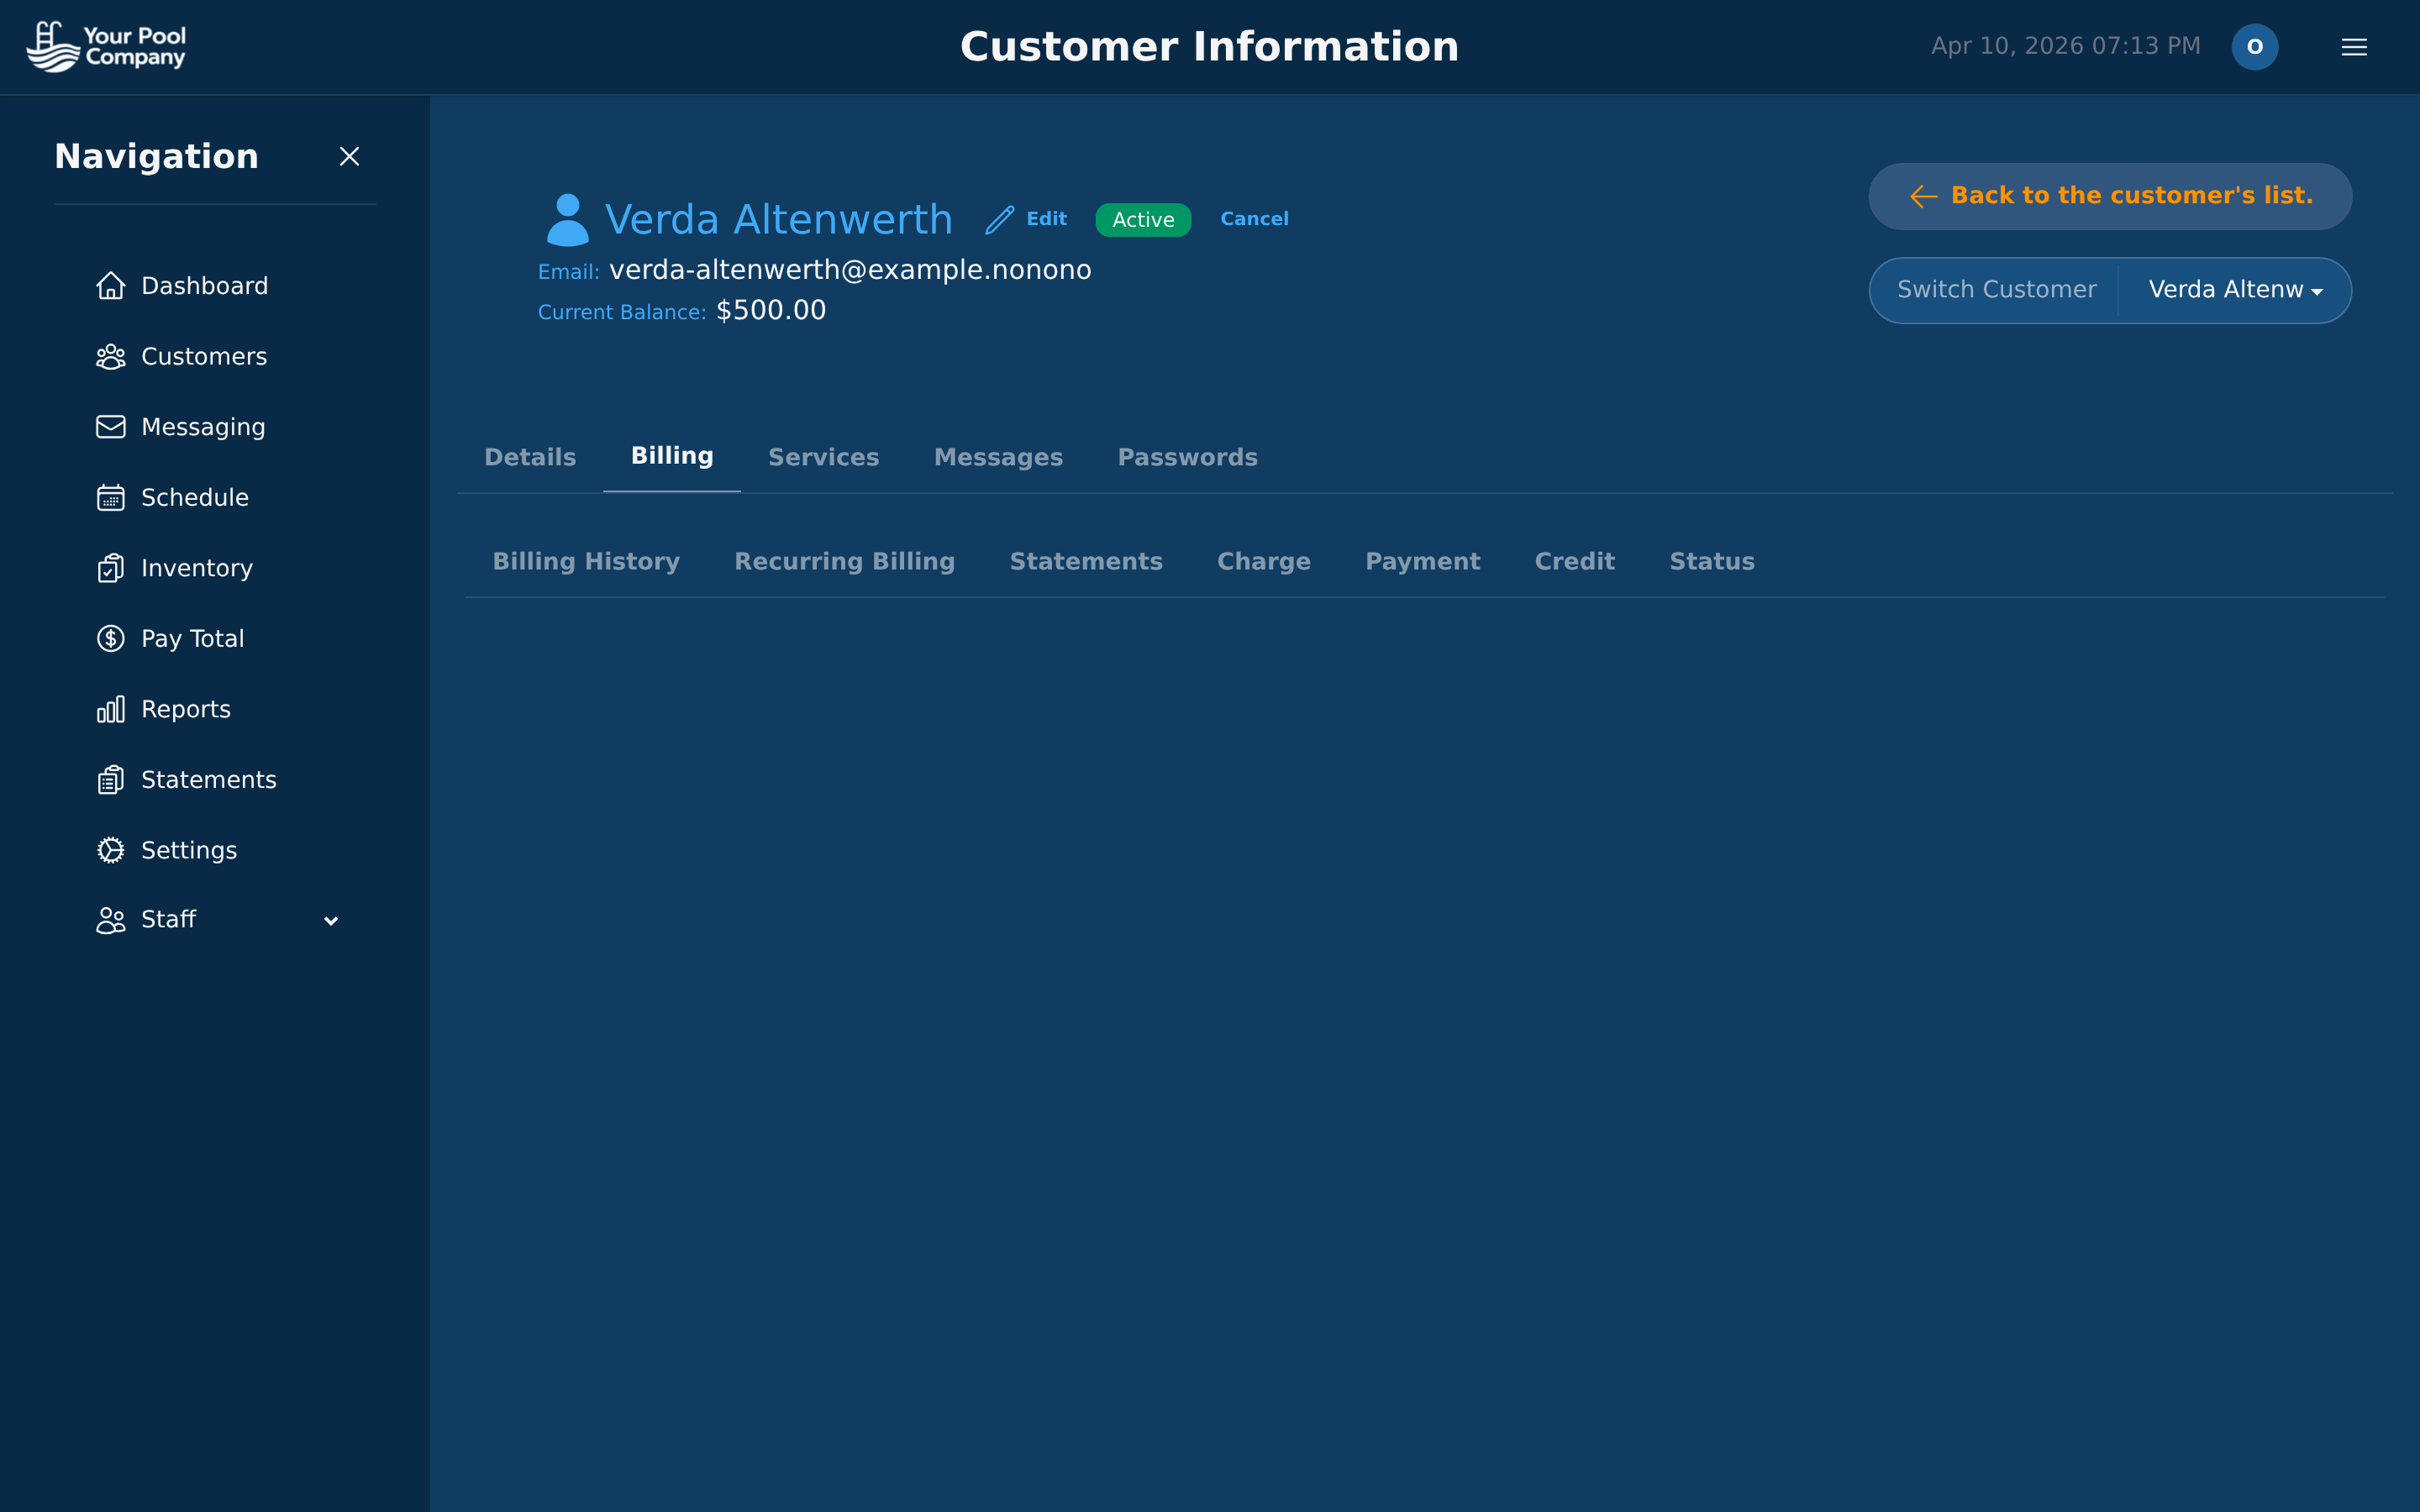Click the O user avatar circle
This screenshot has height=1512, width=2420.
tap(2255, 46)
